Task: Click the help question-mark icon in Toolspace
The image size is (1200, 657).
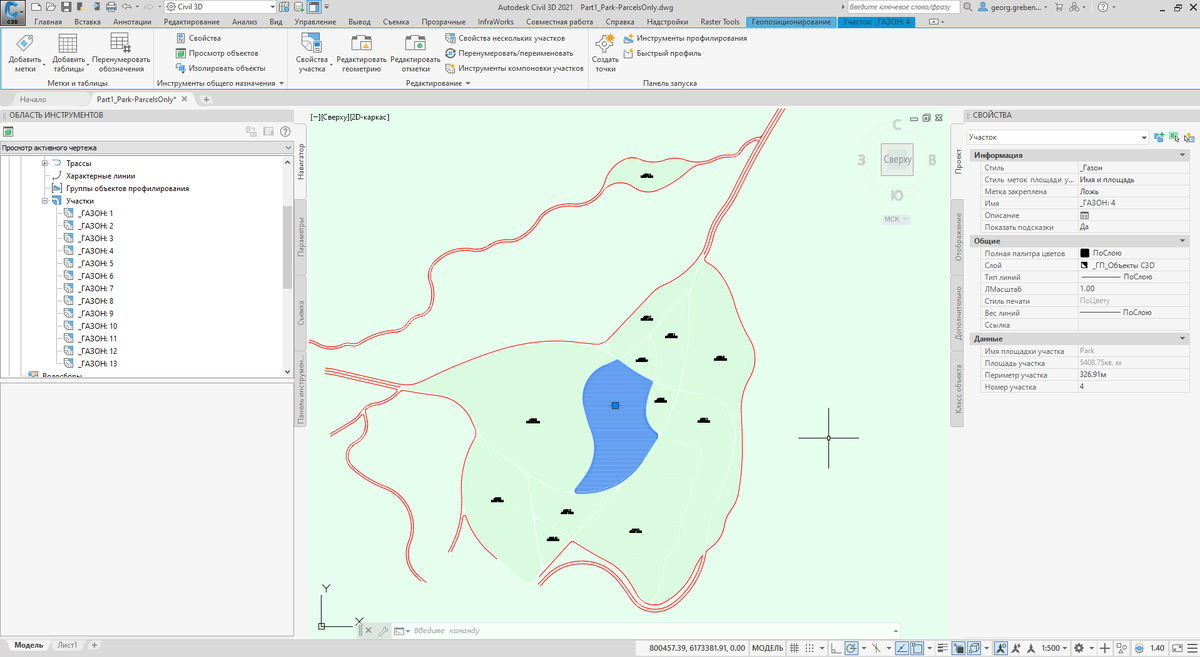Action: [285, 131]
